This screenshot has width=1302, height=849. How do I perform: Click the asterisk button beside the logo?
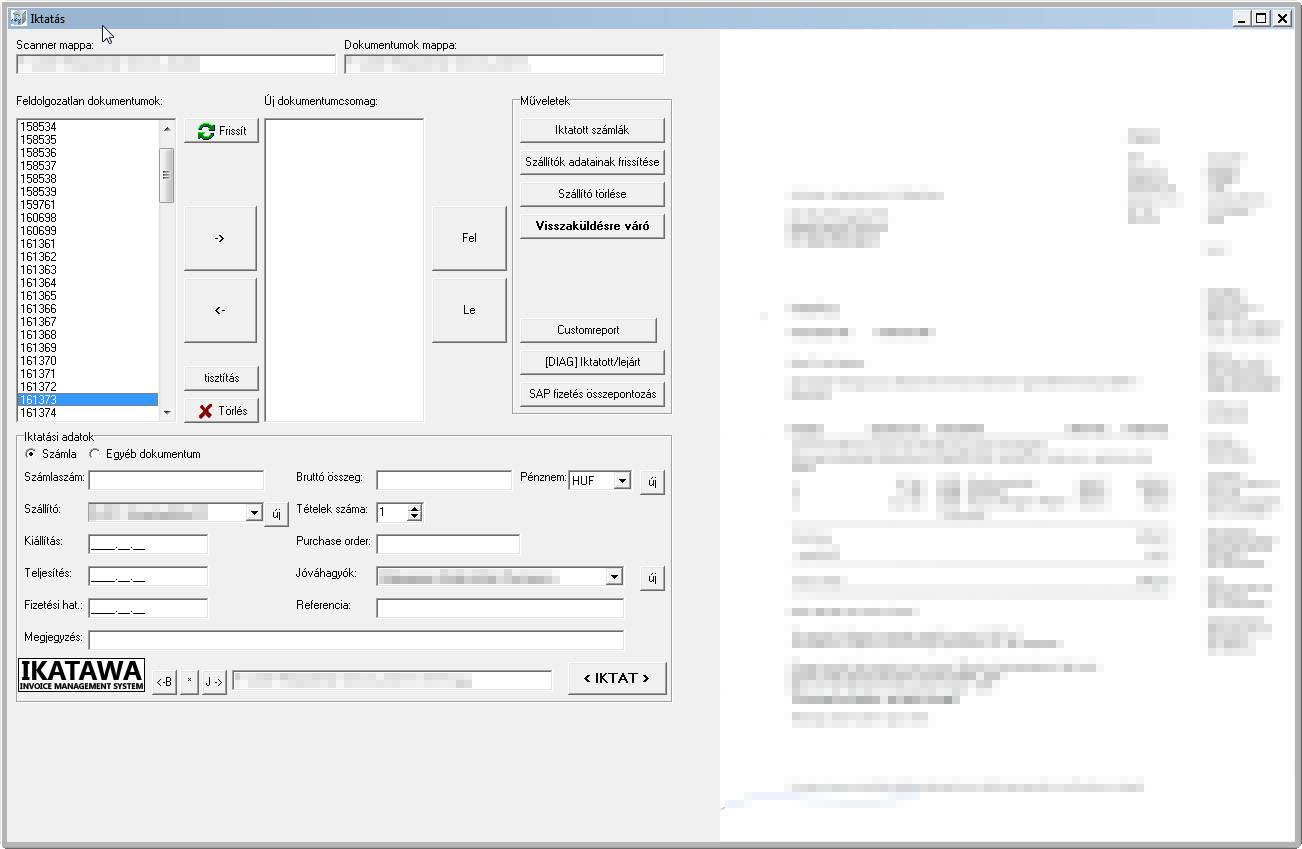pos(189,682)
